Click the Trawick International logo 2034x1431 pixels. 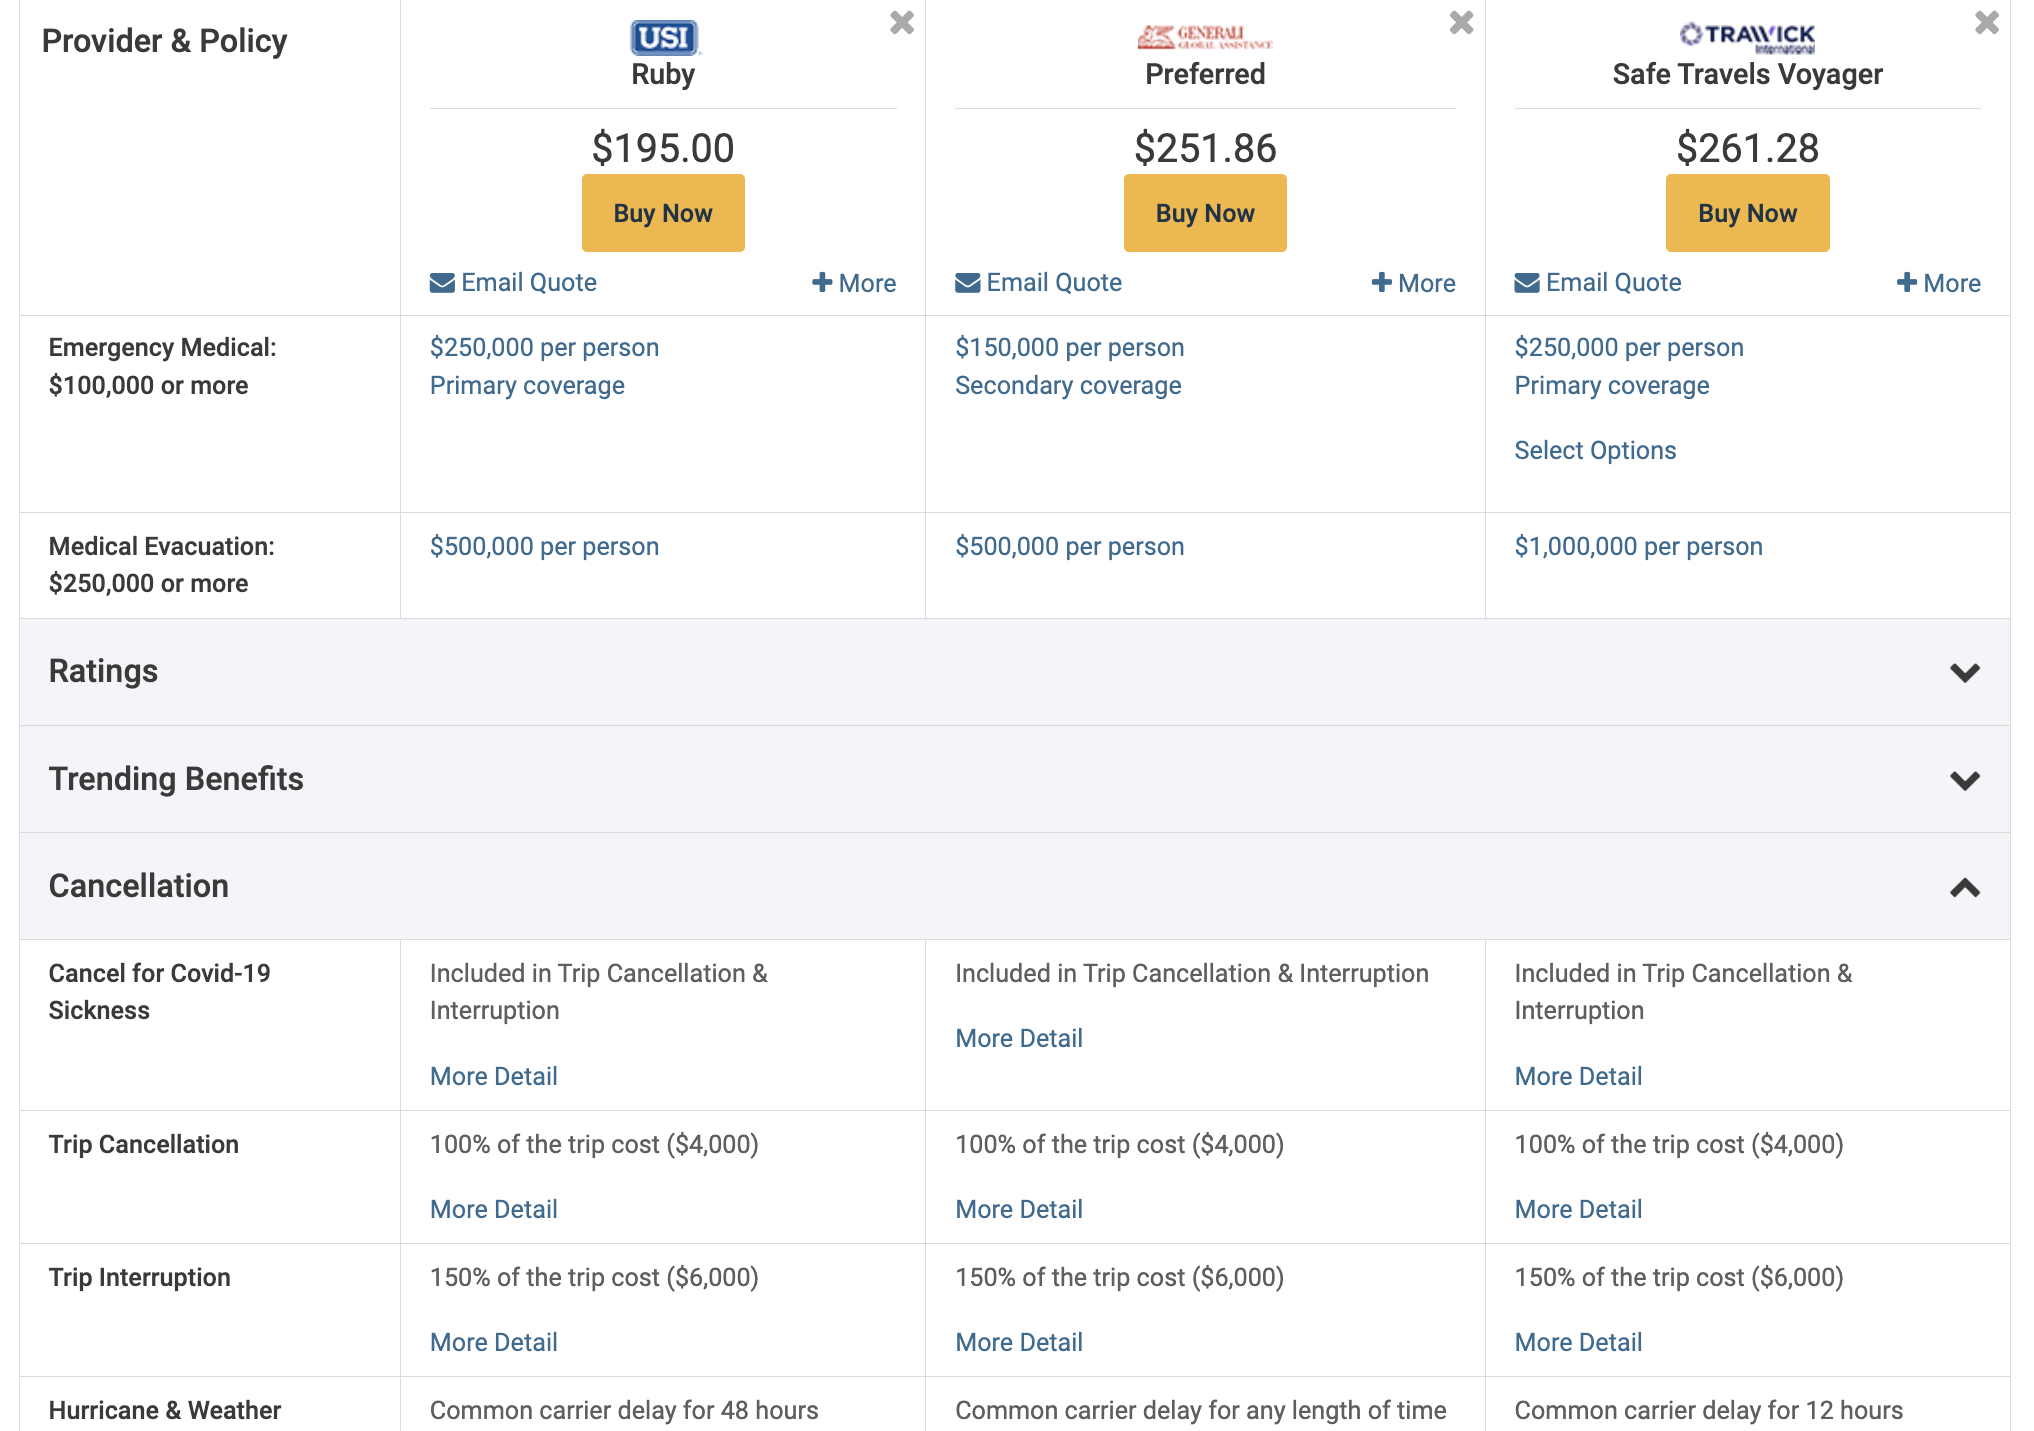point(1747,37)
